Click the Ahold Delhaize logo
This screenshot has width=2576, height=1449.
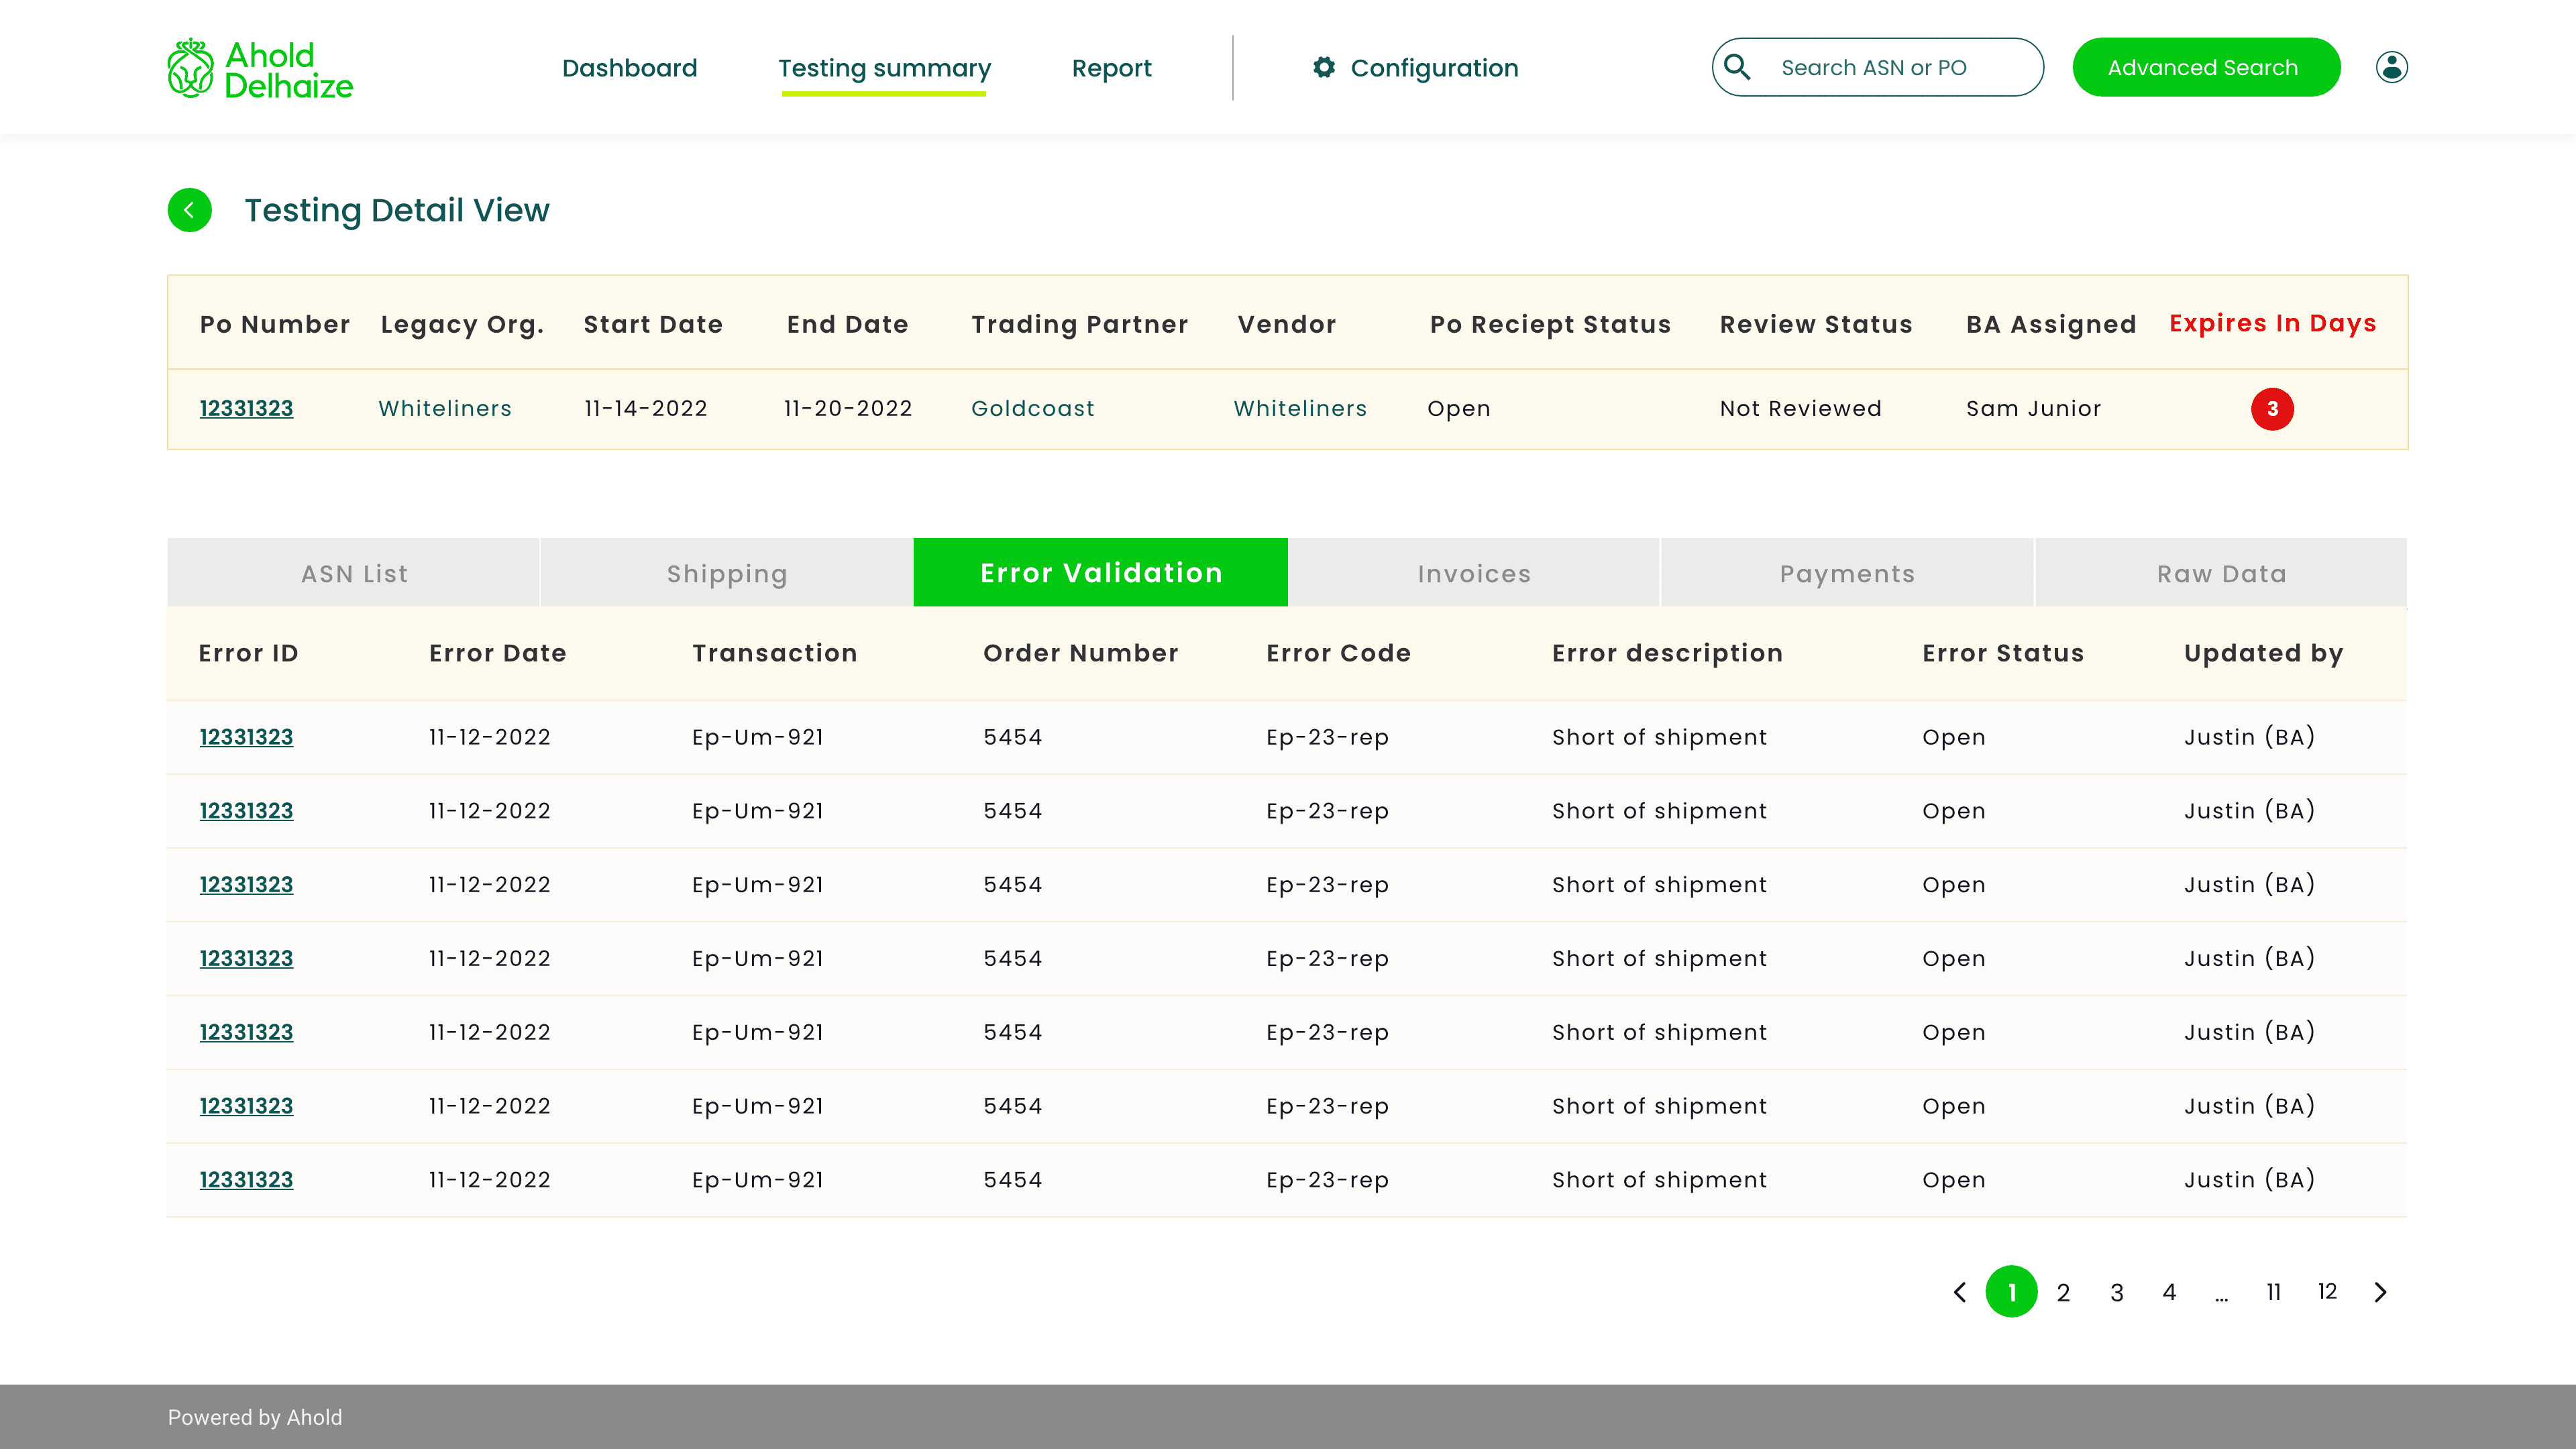[260, 69]
